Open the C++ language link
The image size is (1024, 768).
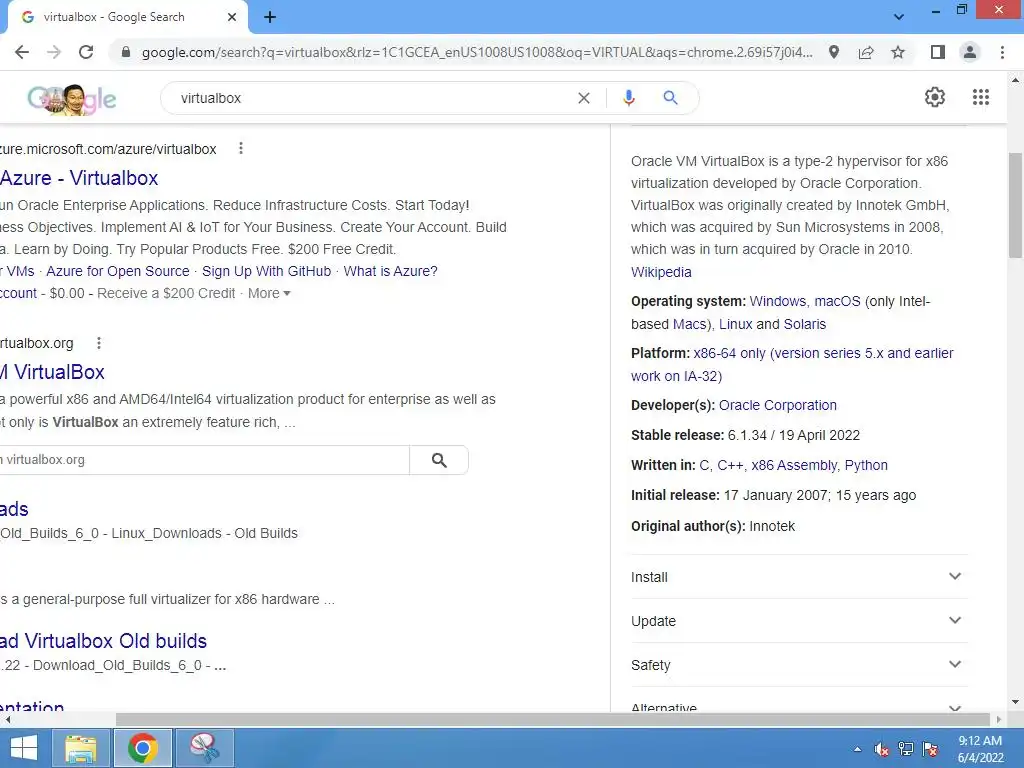point(730,465)
